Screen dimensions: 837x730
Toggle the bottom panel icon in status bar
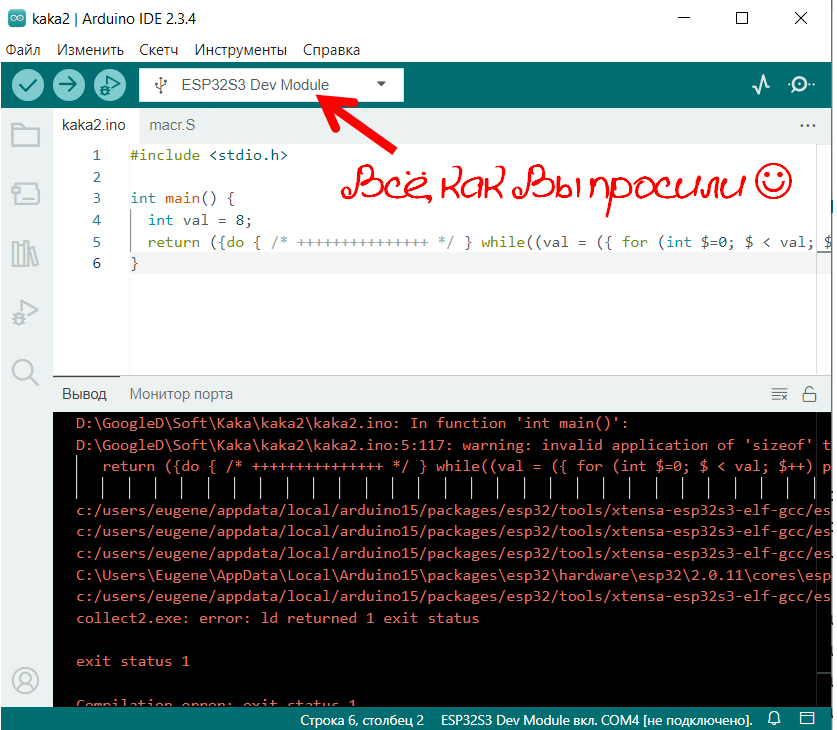(807, 718)
